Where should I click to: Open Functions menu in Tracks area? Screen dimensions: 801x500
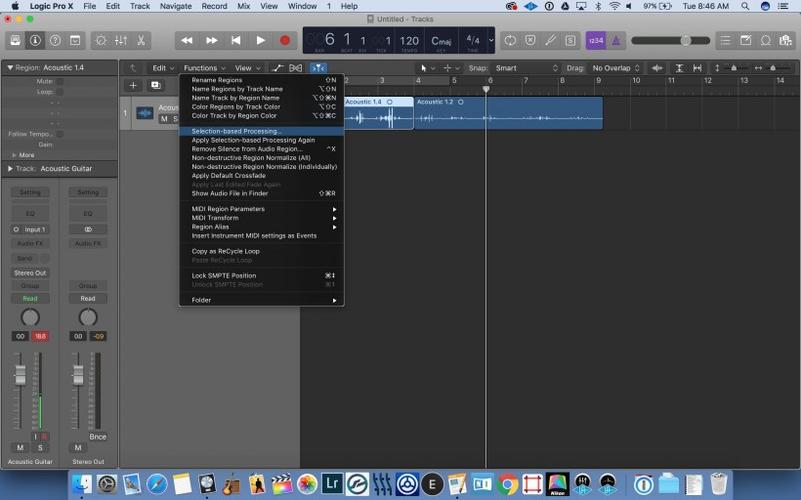pyautogui.click(x=204, y=68)
